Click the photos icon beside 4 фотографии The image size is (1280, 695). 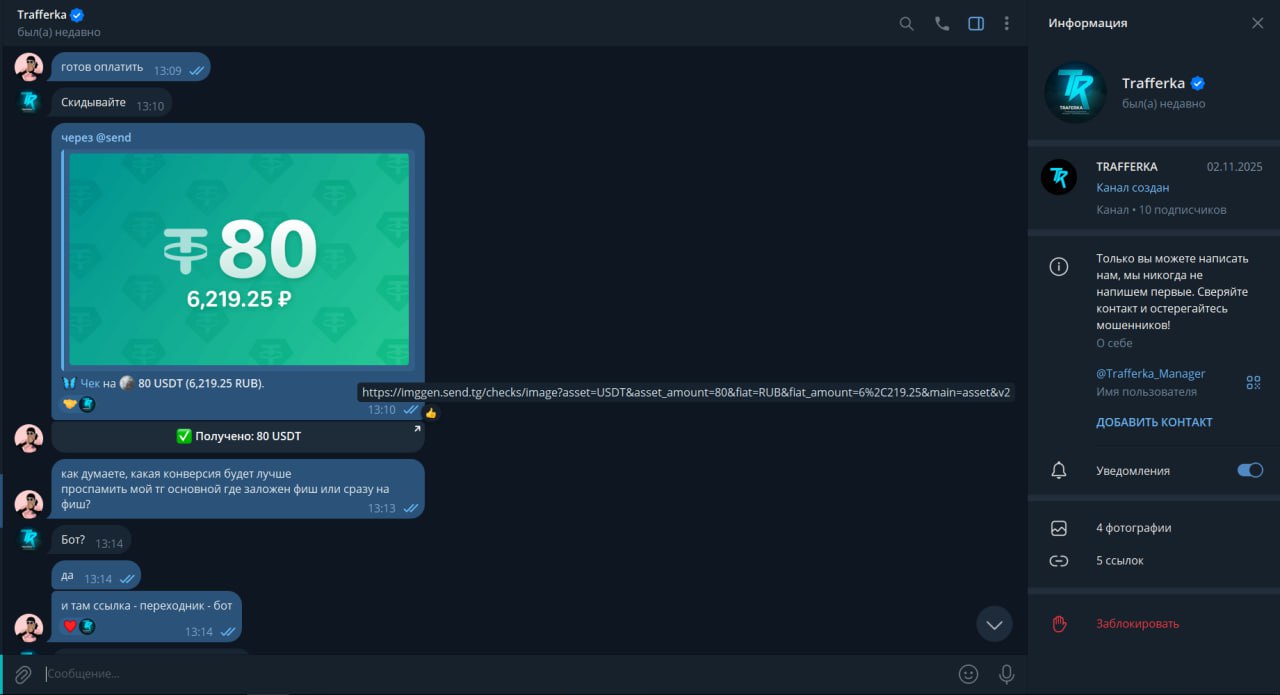pos(1059,528)
